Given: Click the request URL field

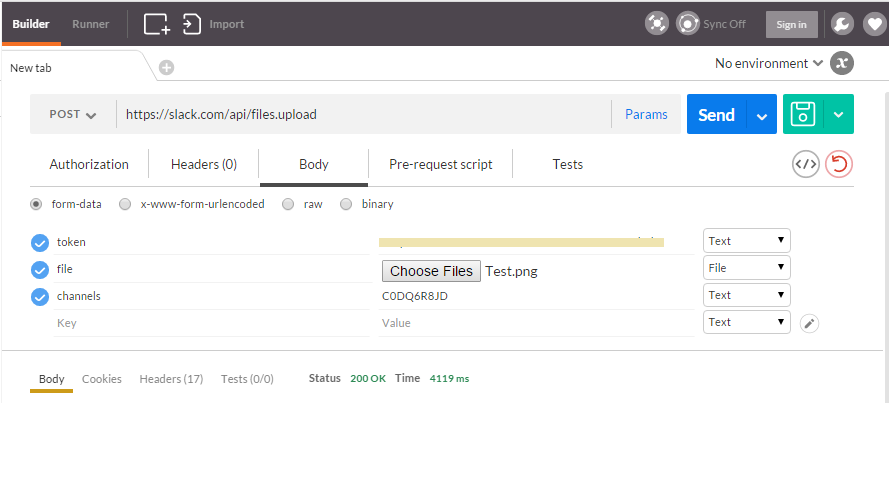Looking at the screenshot, I should (360, 115).
